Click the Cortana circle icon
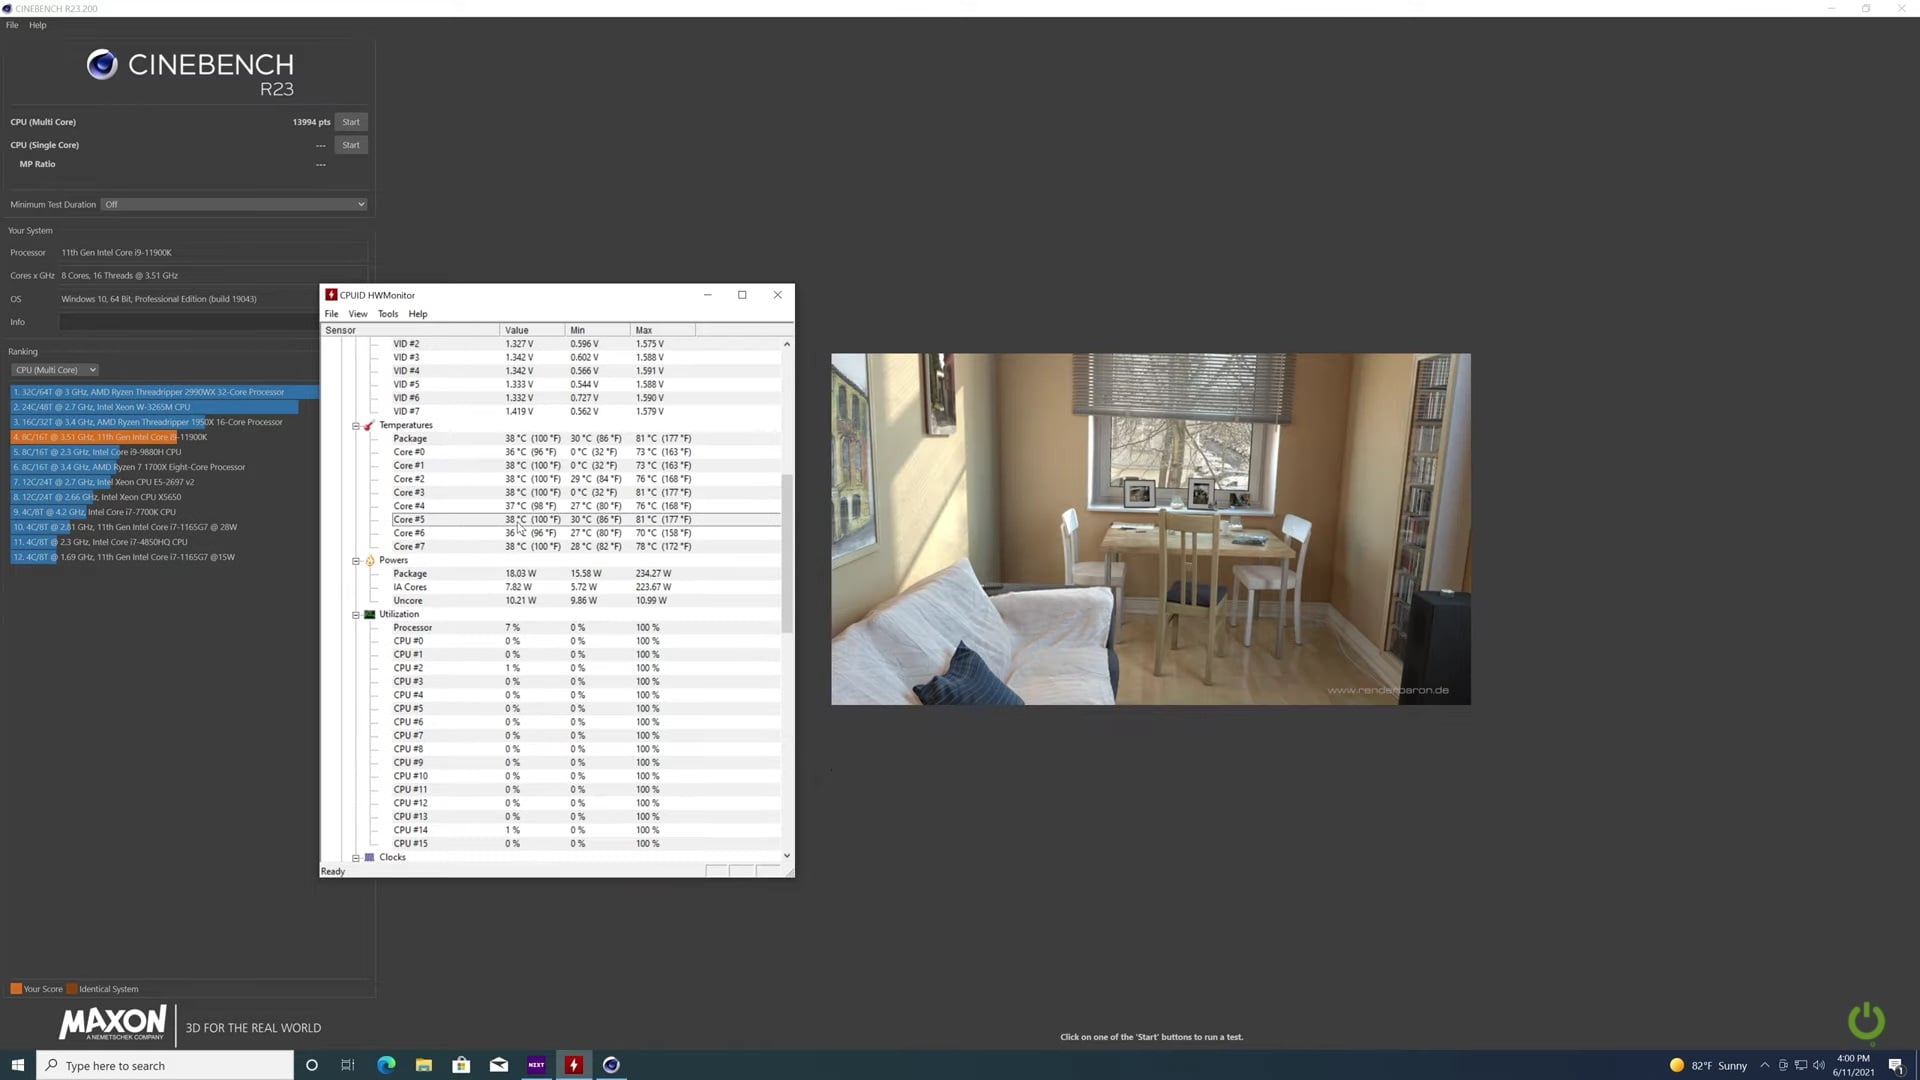1920x1080 pixels. coord(311,1065)
